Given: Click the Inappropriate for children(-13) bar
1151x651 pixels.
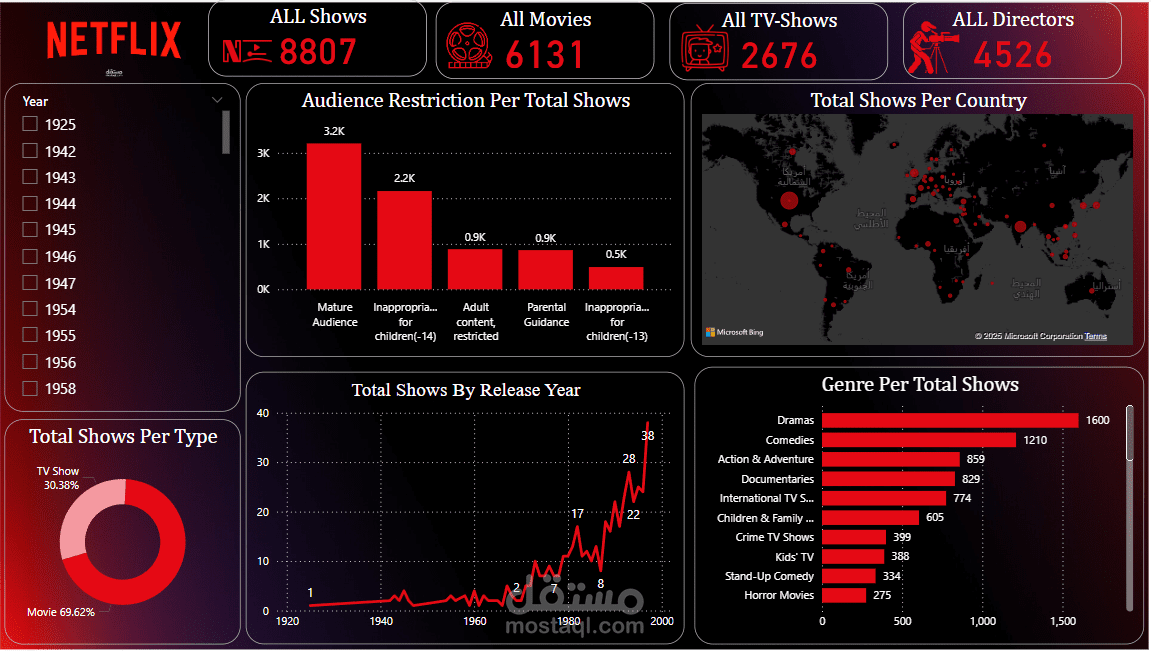Looking at the screenshot, I should click(616, 278).
